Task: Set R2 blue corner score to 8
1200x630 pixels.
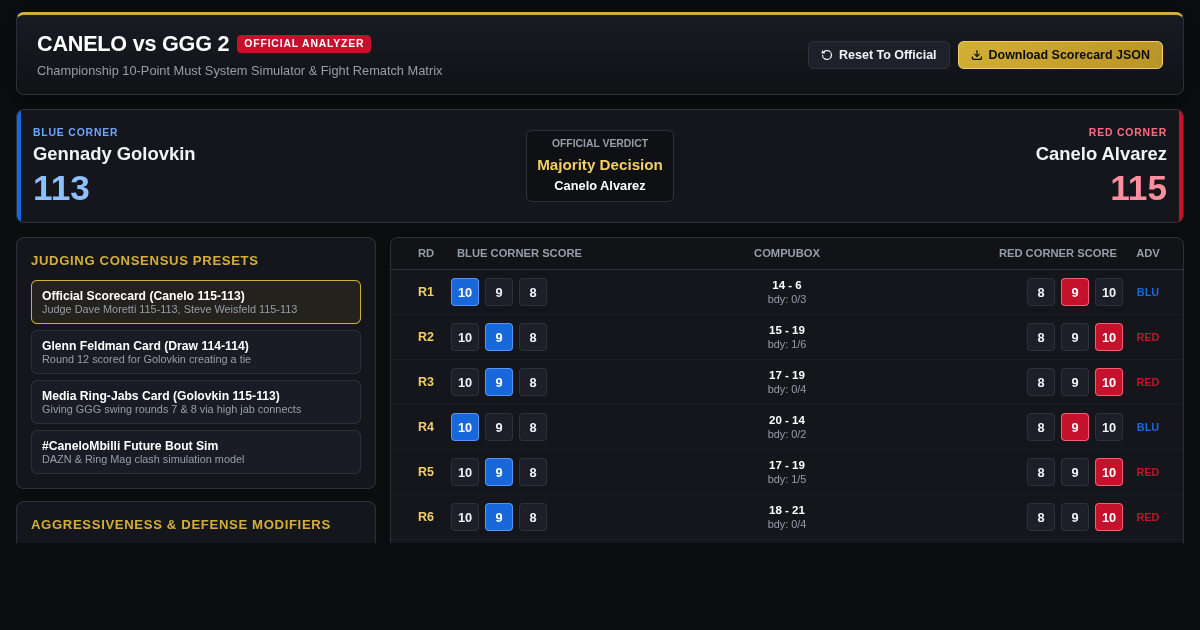Action: (x=533, y=337)
